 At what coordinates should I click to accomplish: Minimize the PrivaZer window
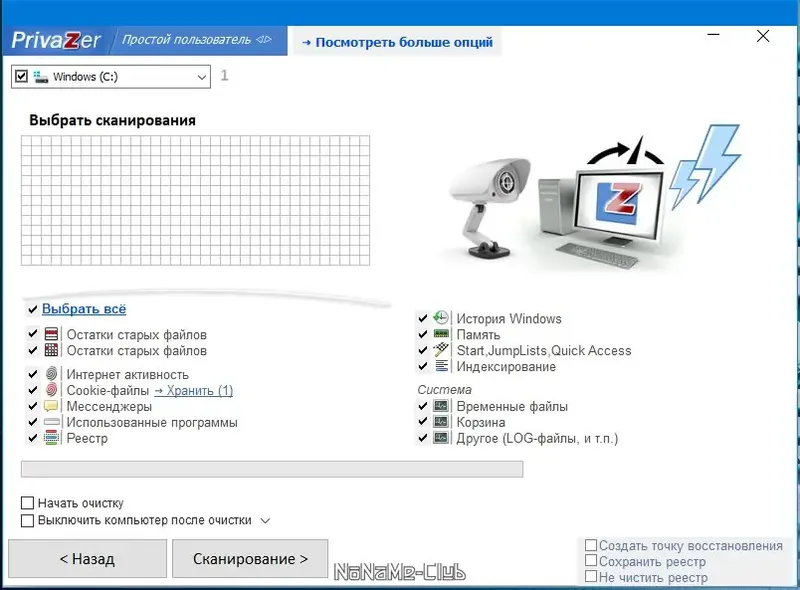point(714,35)
